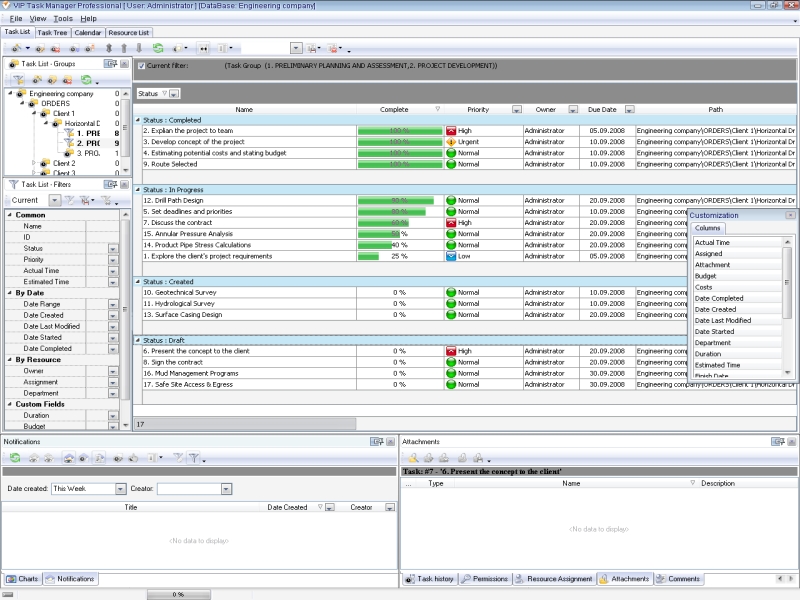Open dropdown for the Date Range filter
800x600 pixels.
click(113, 305)
